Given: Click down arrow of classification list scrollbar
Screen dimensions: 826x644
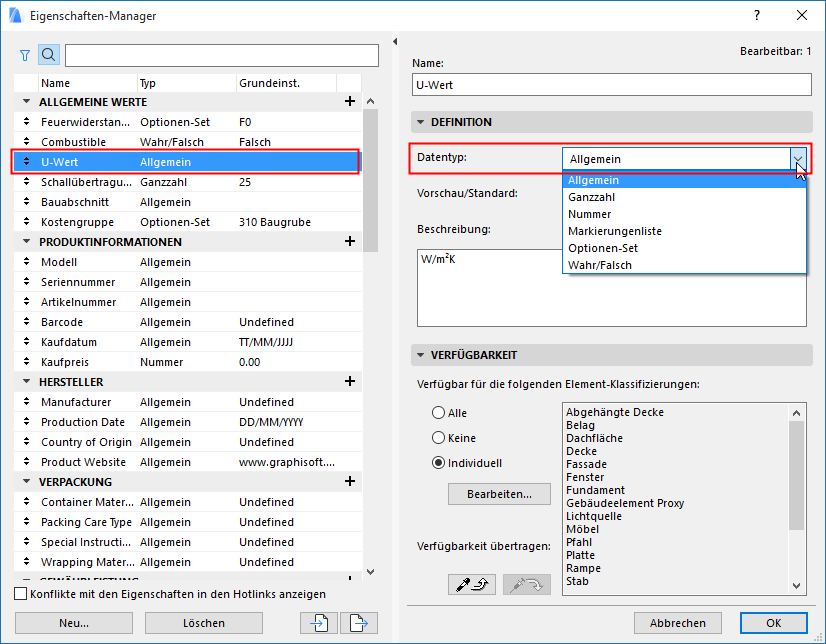Looking at the screenshot, I should tap(796, 586).
